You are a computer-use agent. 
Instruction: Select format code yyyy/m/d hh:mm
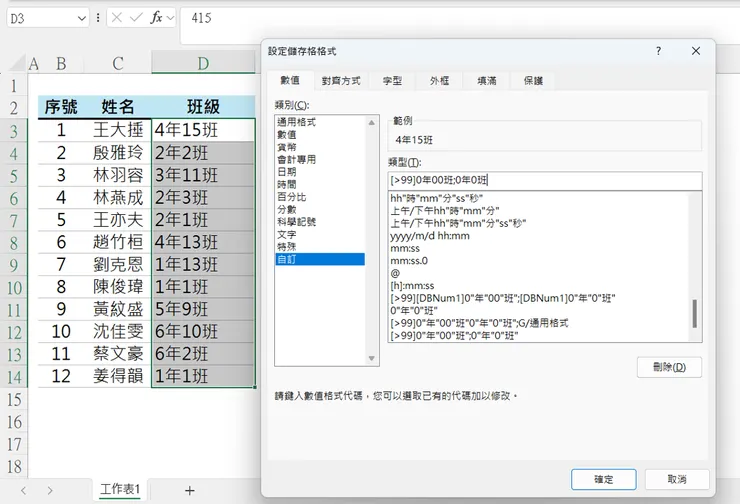[x=430, y=235]
